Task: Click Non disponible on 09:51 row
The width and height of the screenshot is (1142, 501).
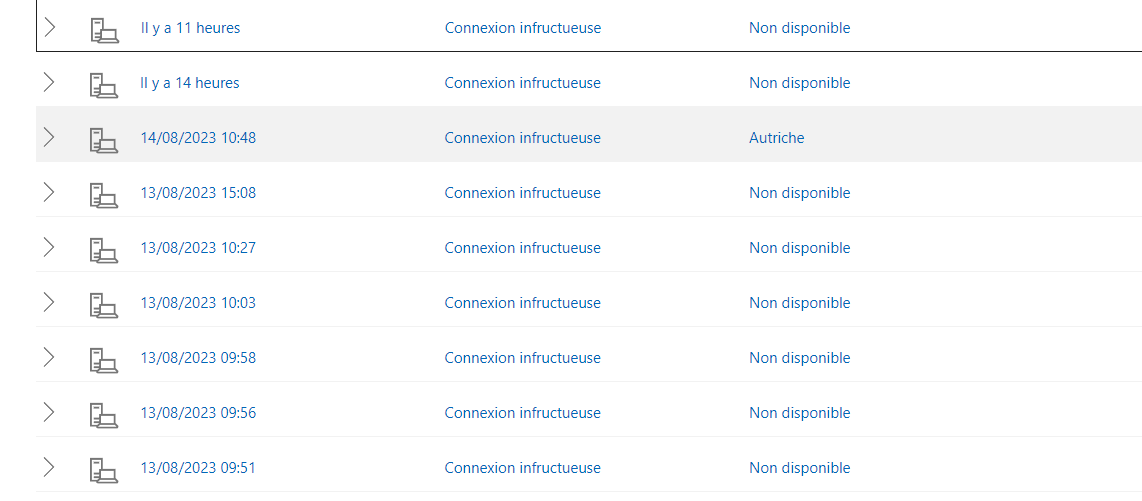Action: [800, 468]
